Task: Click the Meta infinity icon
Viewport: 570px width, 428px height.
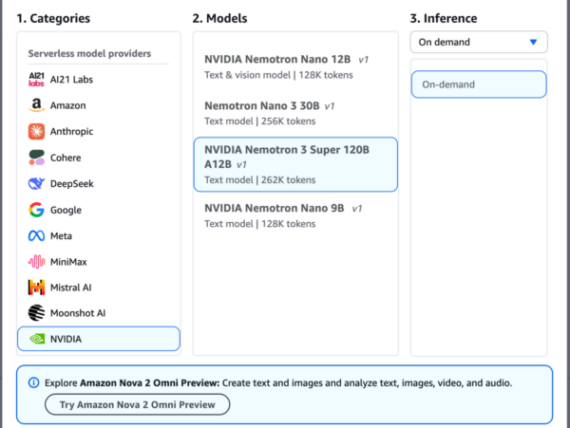Action: pyautogui.click(x=36, y=236)
